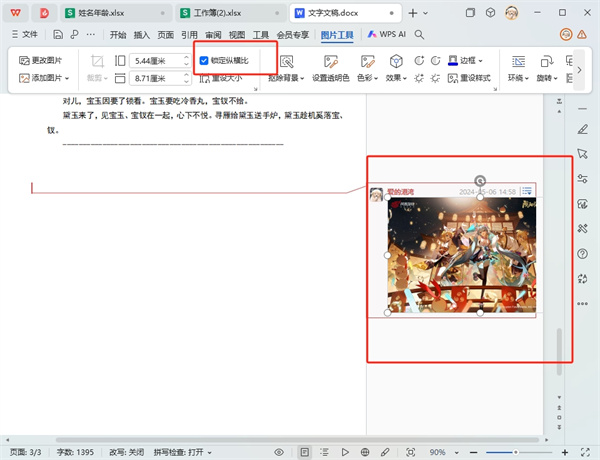Click the rotation handle above the picture

coord(480,180)
